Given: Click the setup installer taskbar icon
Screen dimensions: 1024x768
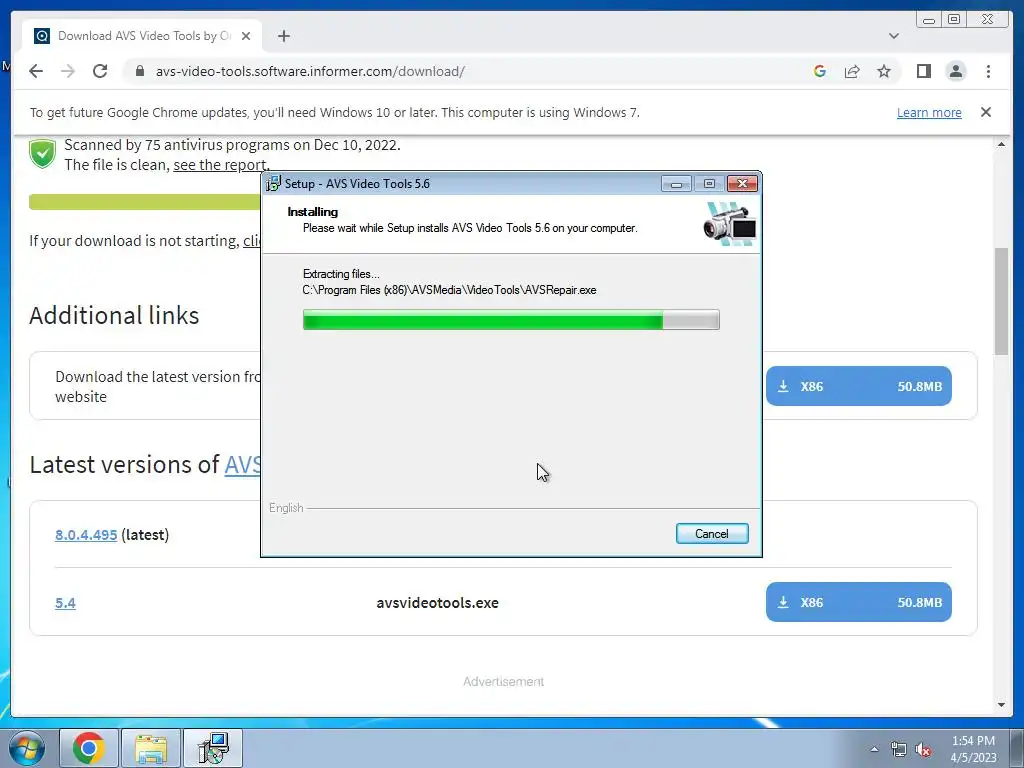Looking at the screenshot, I should 213,748.
